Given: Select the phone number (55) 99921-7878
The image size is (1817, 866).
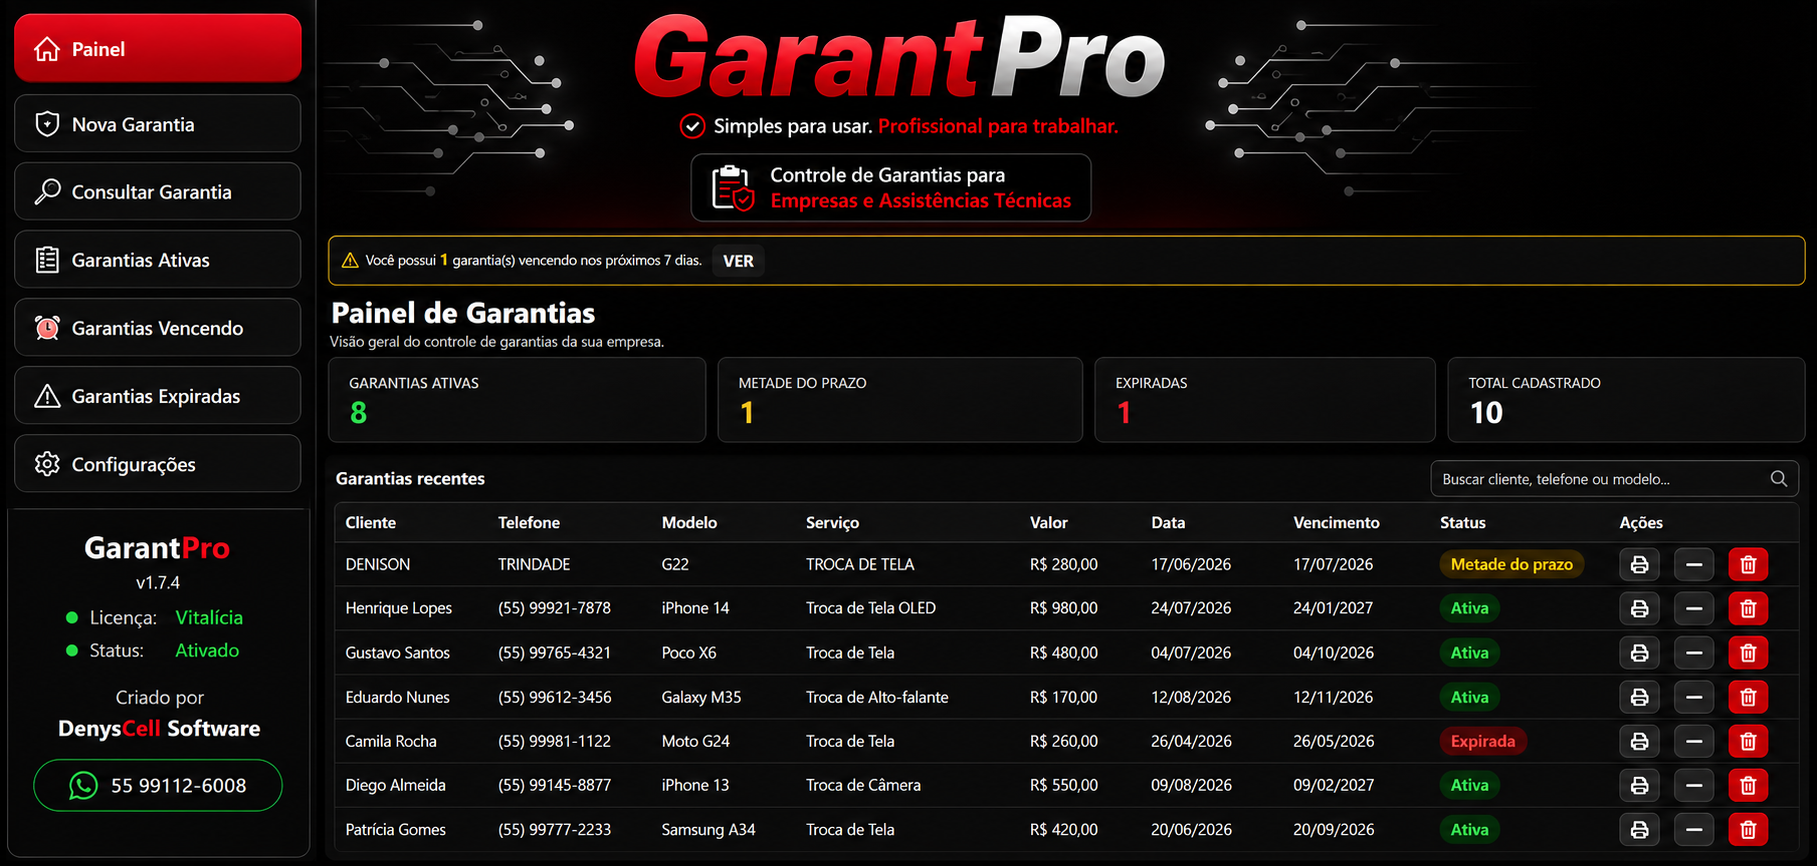Looking at the screenshot, I should [554, 608].
